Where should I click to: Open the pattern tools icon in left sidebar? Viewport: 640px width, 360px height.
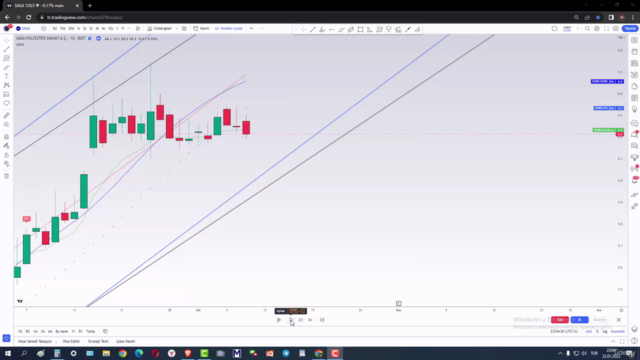click(x=7, y=85)
